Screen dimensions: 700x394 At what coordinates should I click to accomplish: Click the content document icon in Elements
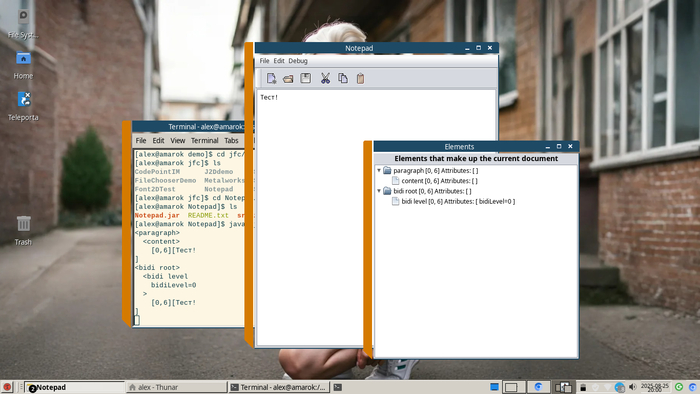[395, 181]
